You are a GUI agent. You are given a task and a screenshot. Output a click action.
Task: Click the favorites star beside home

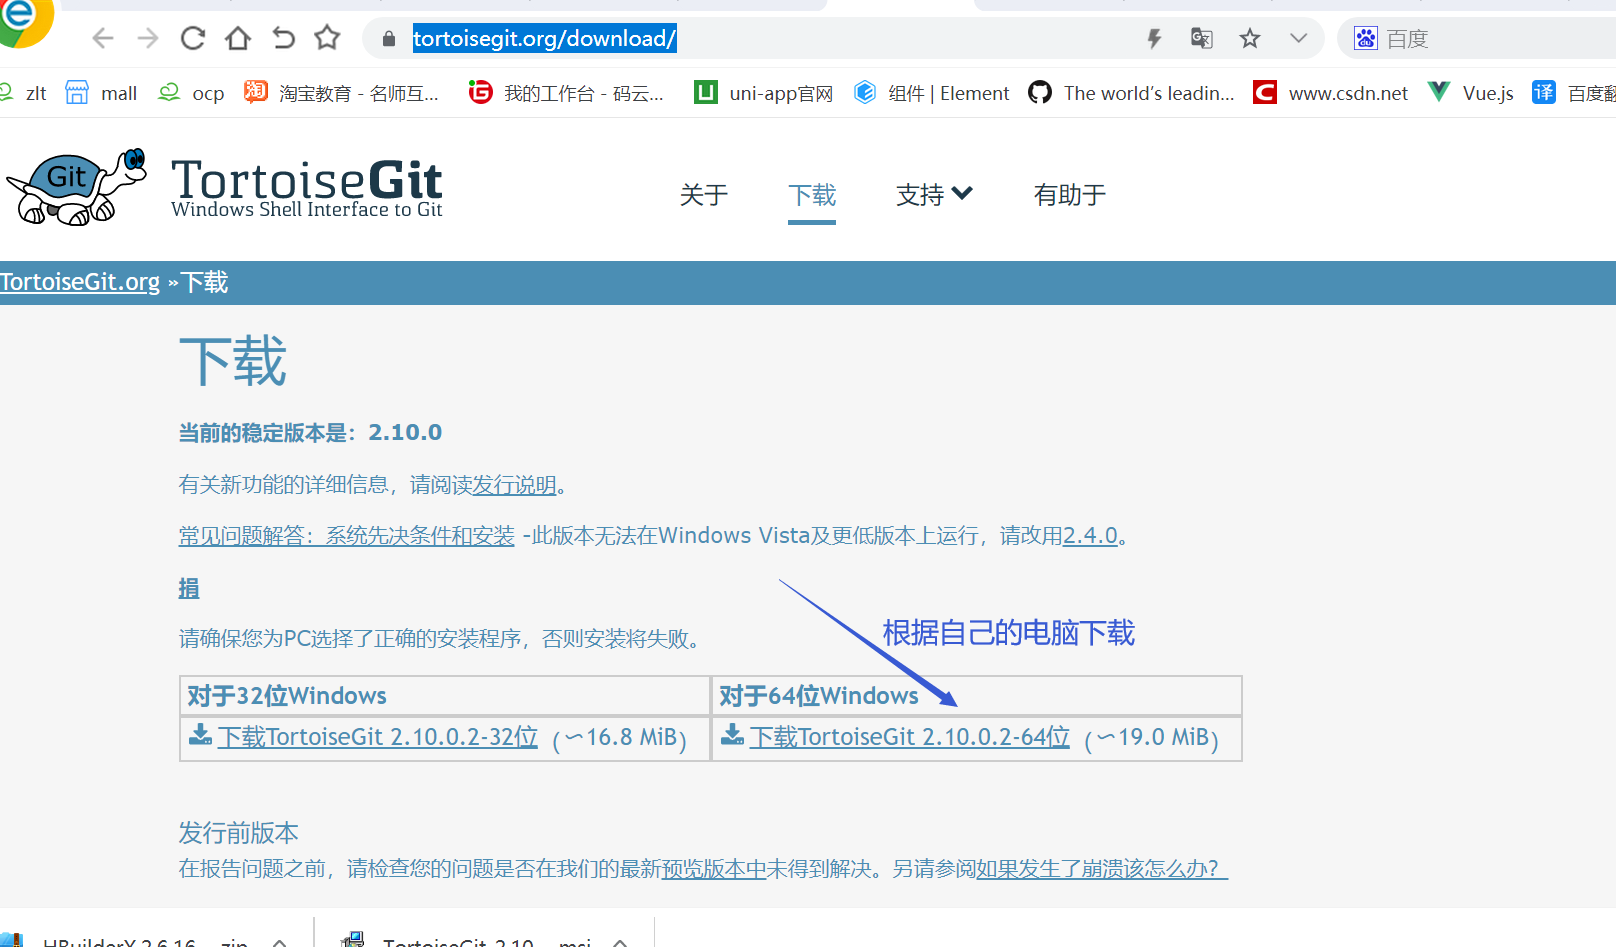click(x=327, y=39)
